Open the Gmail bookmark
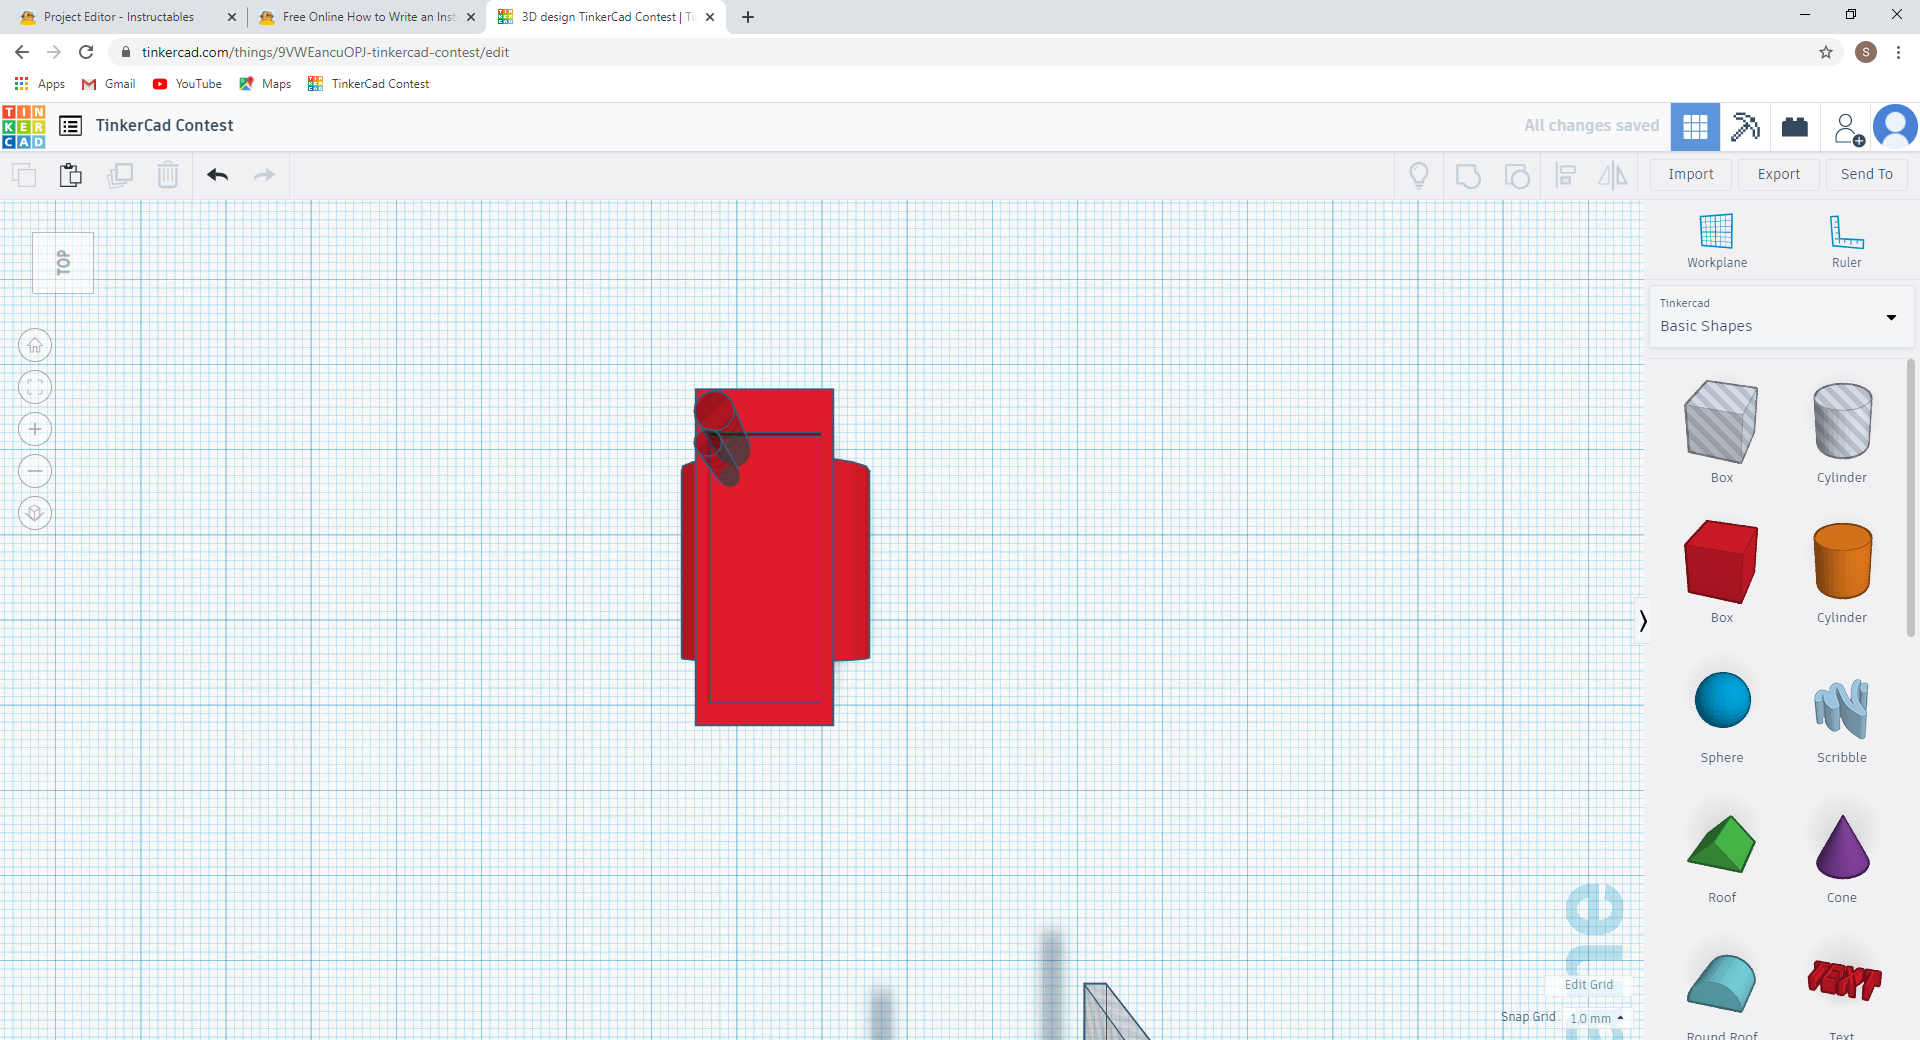The image size is (1920, 1040). pyautogui.click(x=109, y=84)
